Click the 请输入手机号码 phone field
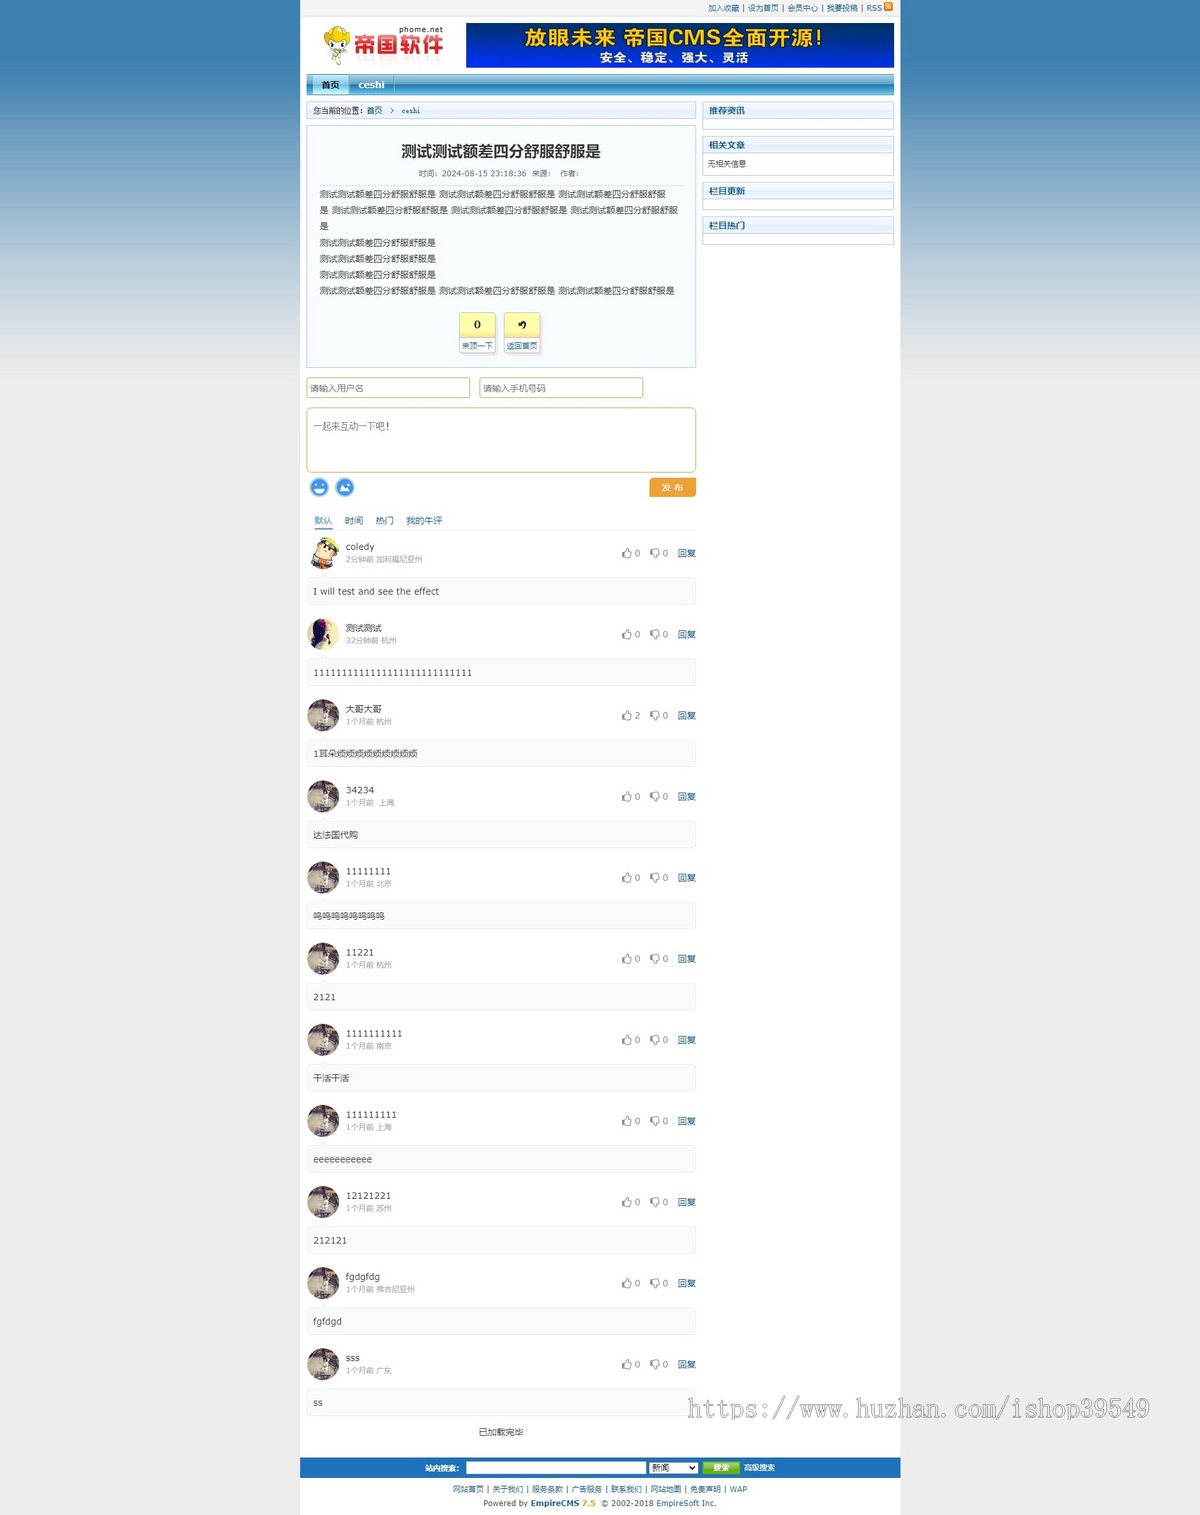Viewport: 1200px width, 1515px height. [561, 388]
